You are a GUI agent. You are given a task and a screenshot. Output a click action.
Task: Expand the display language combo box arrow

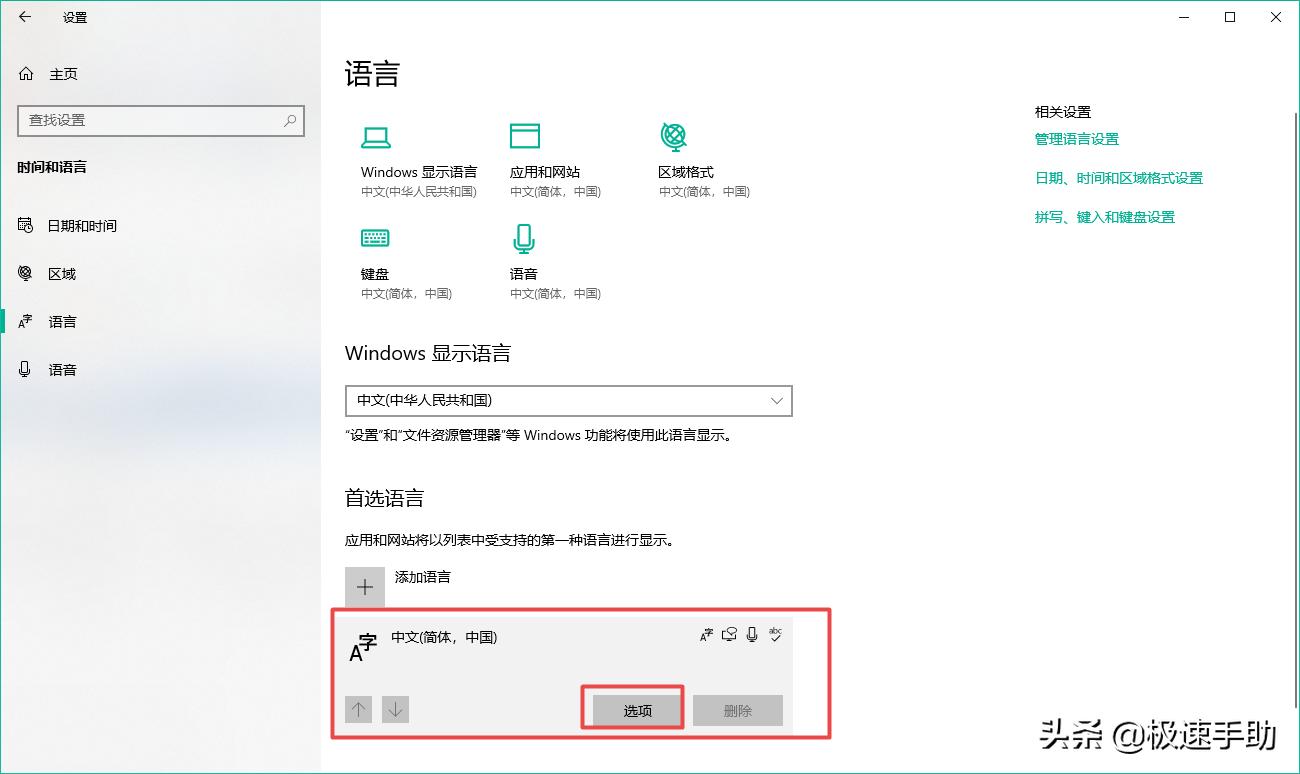click(777, 401)
